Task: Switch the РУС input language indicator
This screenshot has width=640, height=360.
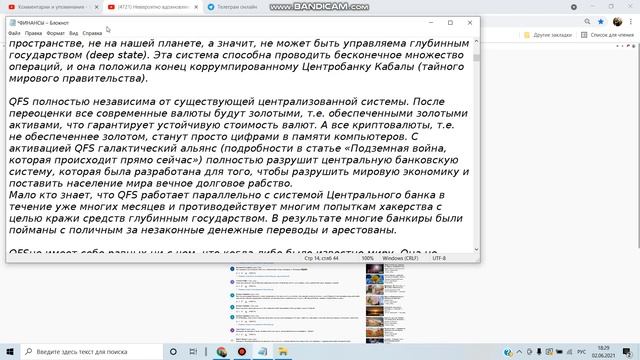Action: click(x=582, y=351)
